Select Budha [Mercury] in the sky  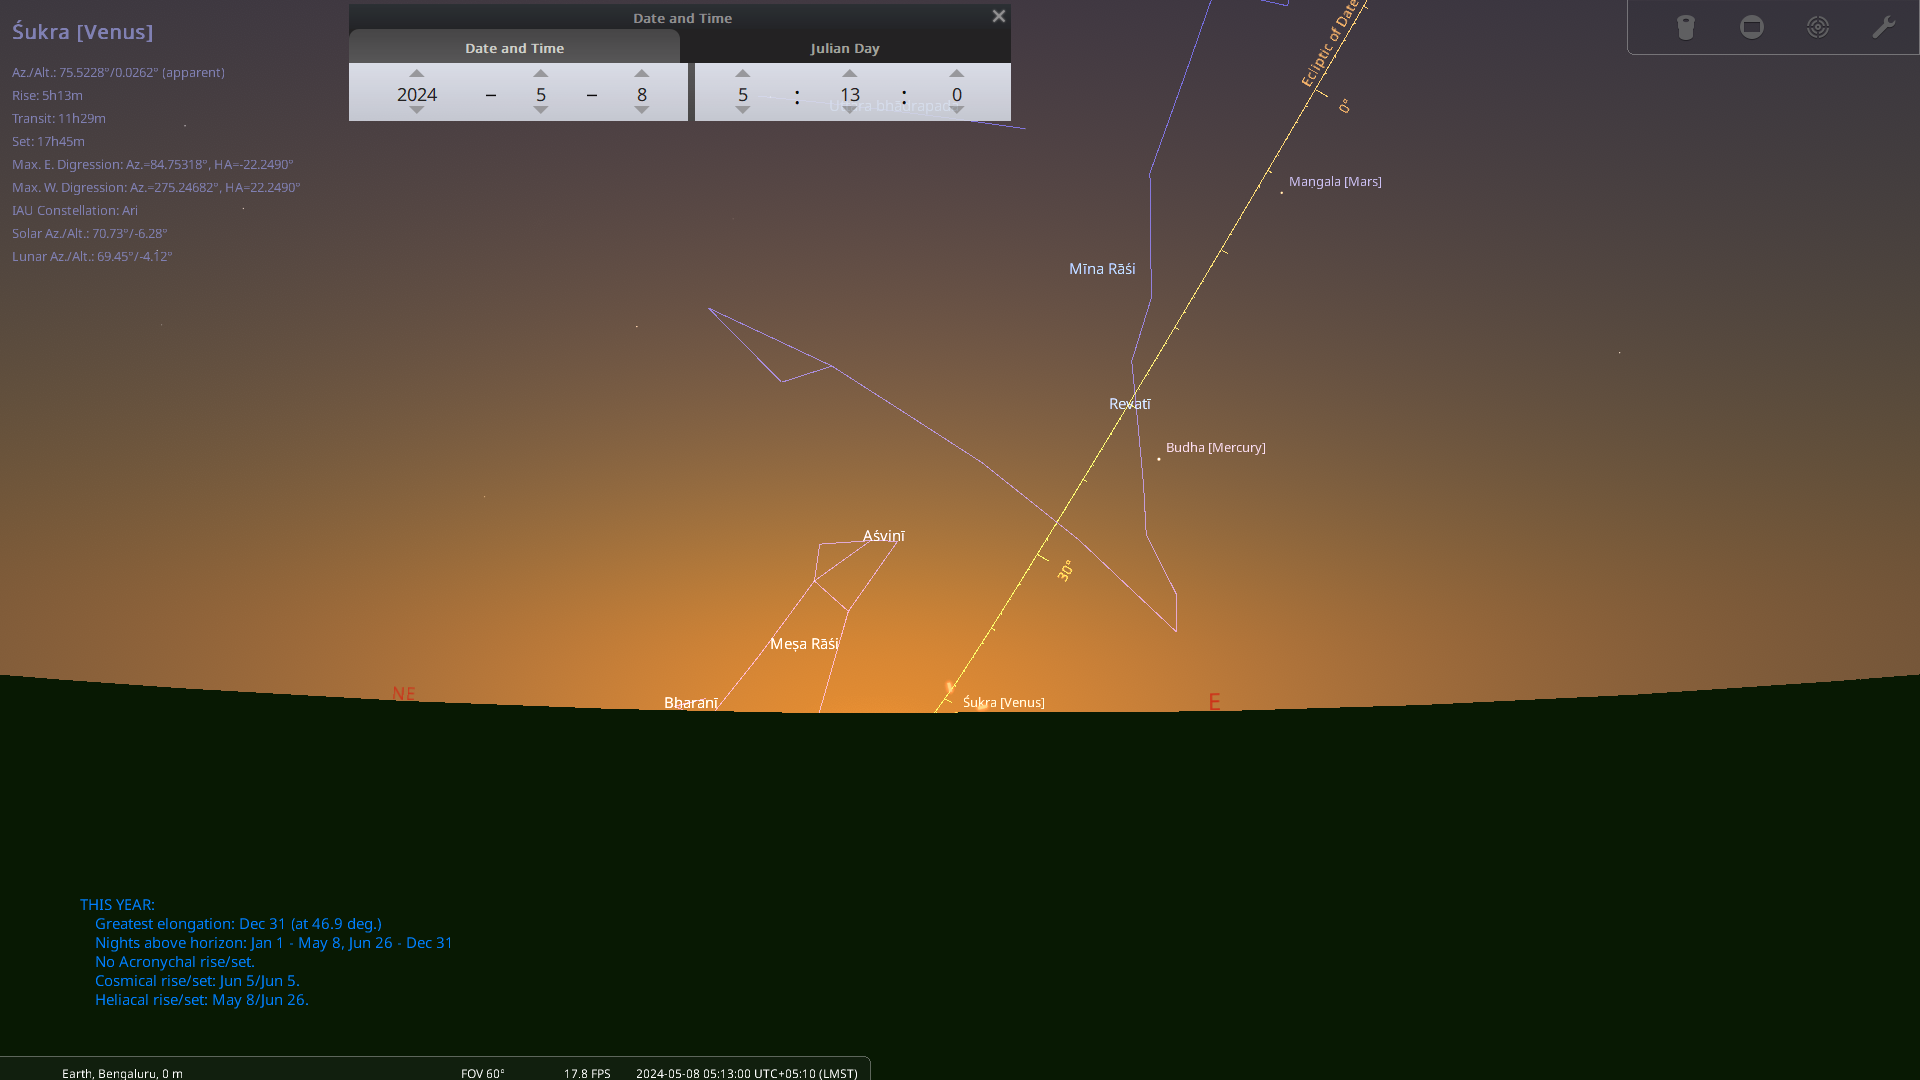1158,459
